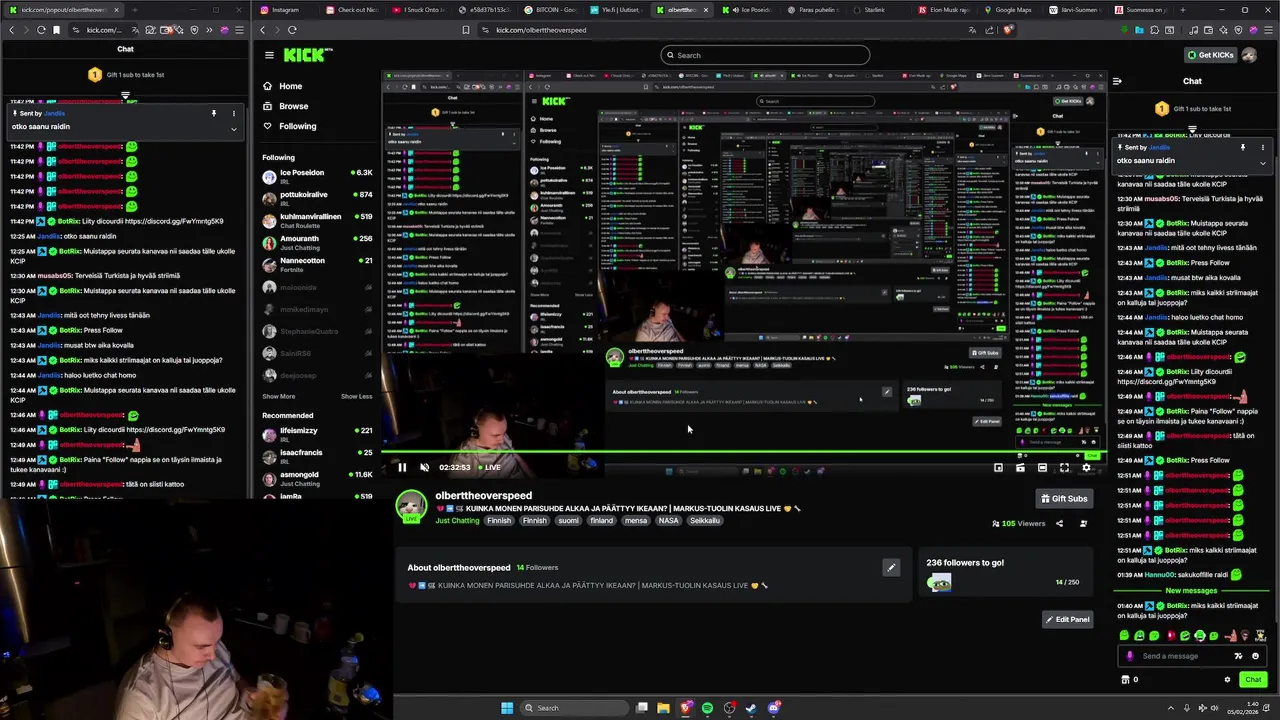Pick the first green emote in quick emotes row
The height and width of the screenshot is (720, 1280).
pyautogui.click(x=1124, y=635)
